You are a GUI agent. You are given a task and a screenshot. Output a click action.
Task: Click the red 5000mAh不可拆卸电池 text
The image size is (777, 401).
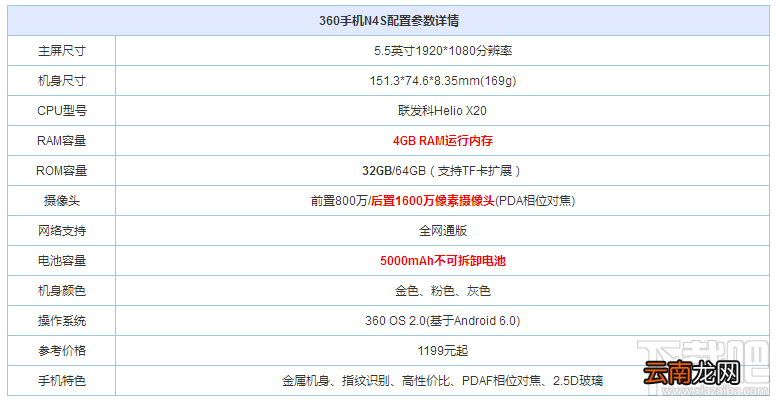coord(443,261)
